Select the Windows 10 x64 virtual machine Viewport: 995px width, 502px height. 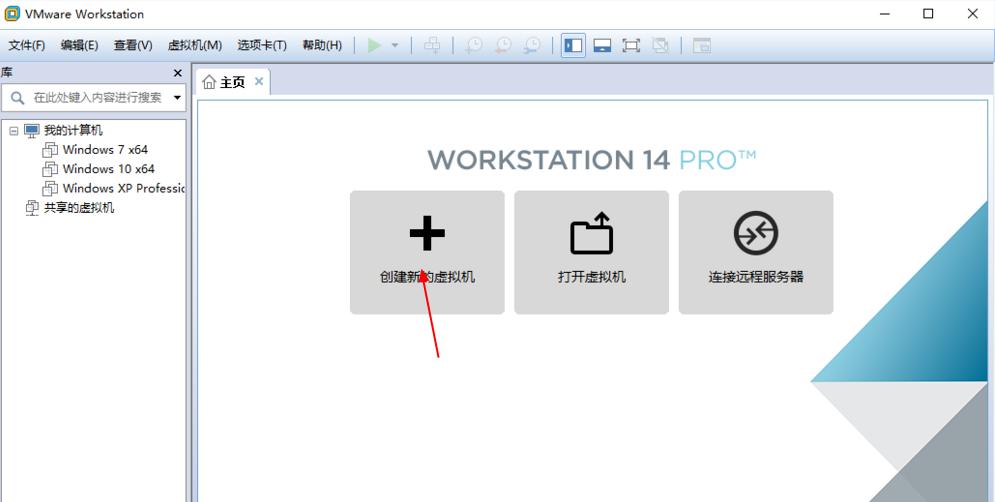click(x=109, y=169)
